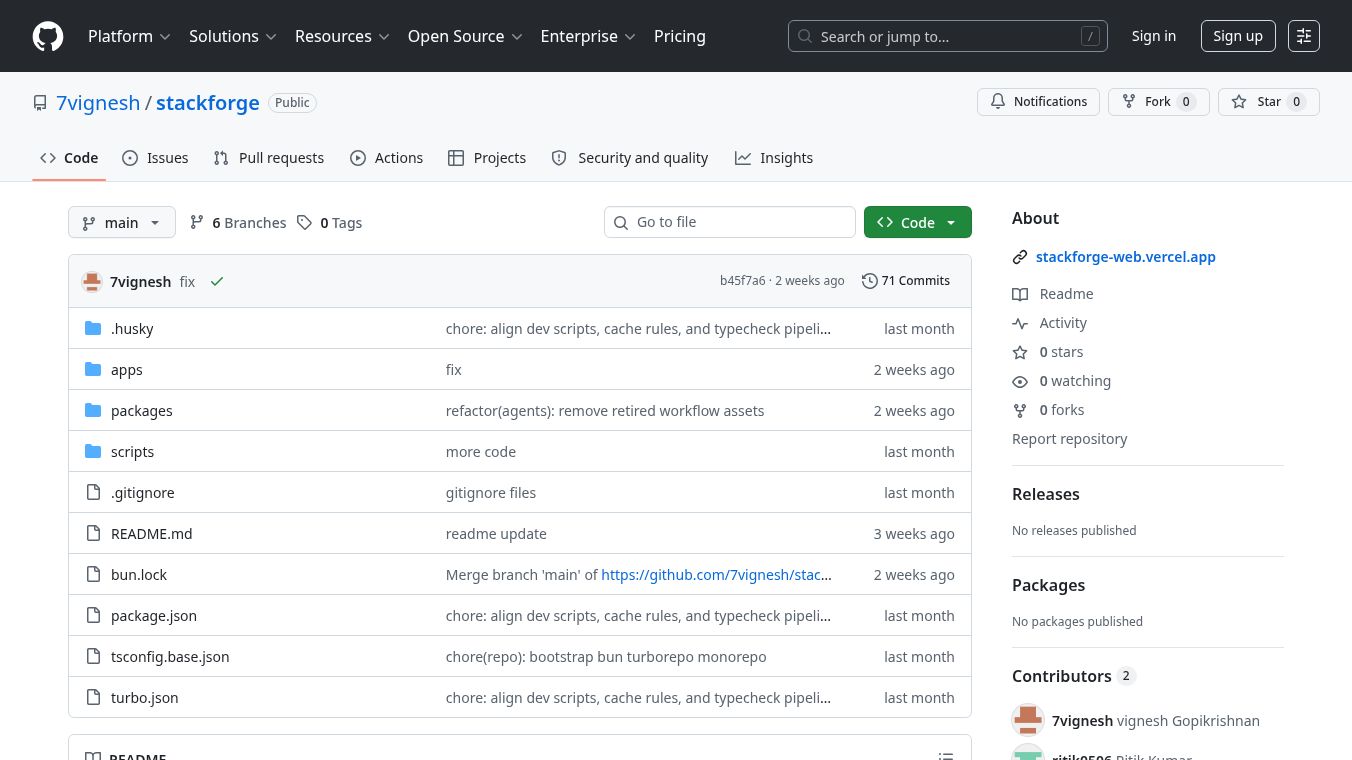This screenshot has height=760, width=1352.
Task: Expand the Platform menu
Action: pos(129,37)
